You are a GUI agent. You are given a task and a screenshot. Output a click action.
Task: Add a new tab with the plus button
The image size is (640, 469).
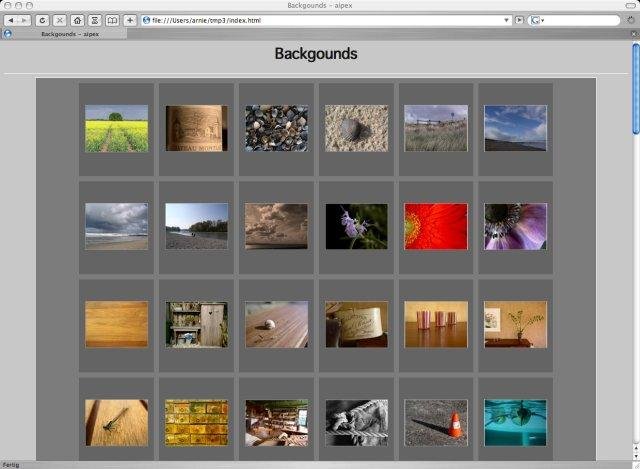coord(130,20)
